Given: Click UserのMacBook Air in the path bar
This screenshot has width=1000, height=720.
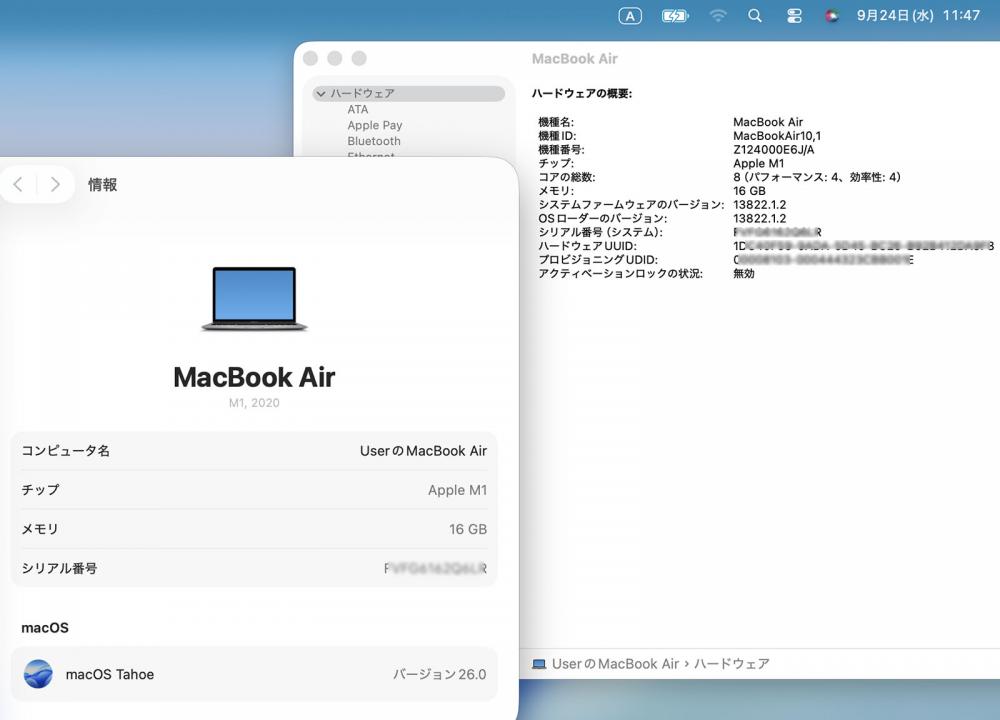Looking at the screenshot, I should pos(615,664).
